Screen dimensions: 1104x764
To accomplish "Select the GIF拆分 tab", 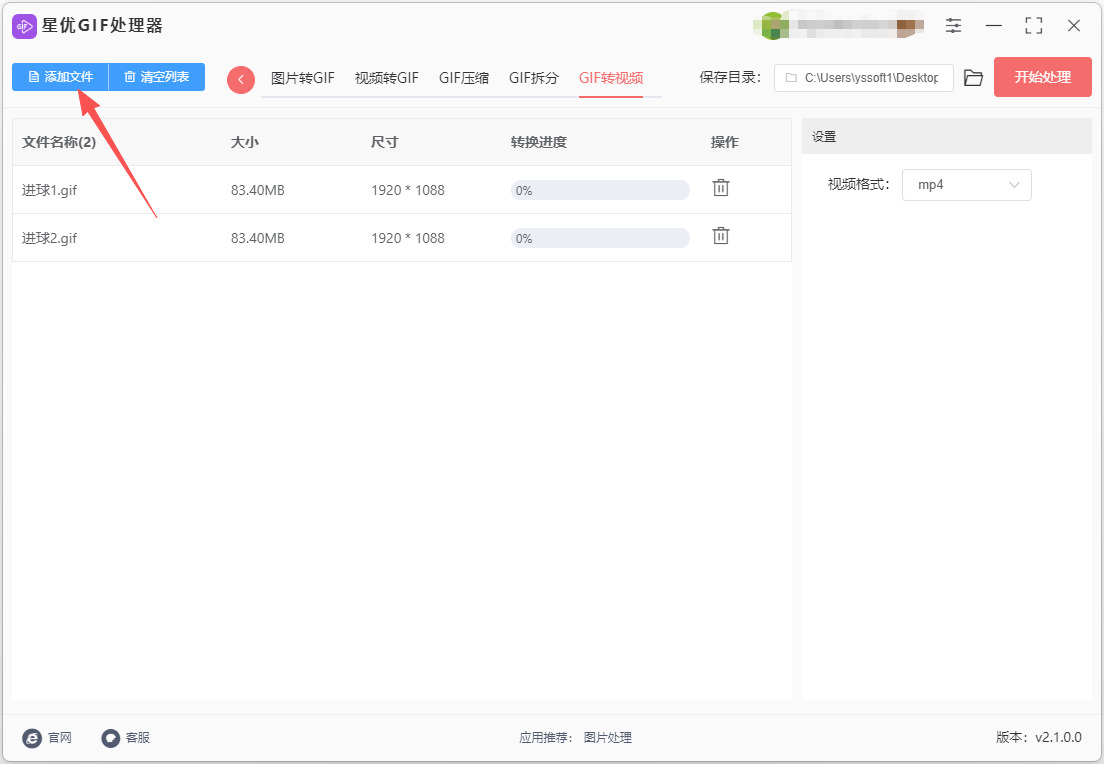I will (x=533, y=78).
